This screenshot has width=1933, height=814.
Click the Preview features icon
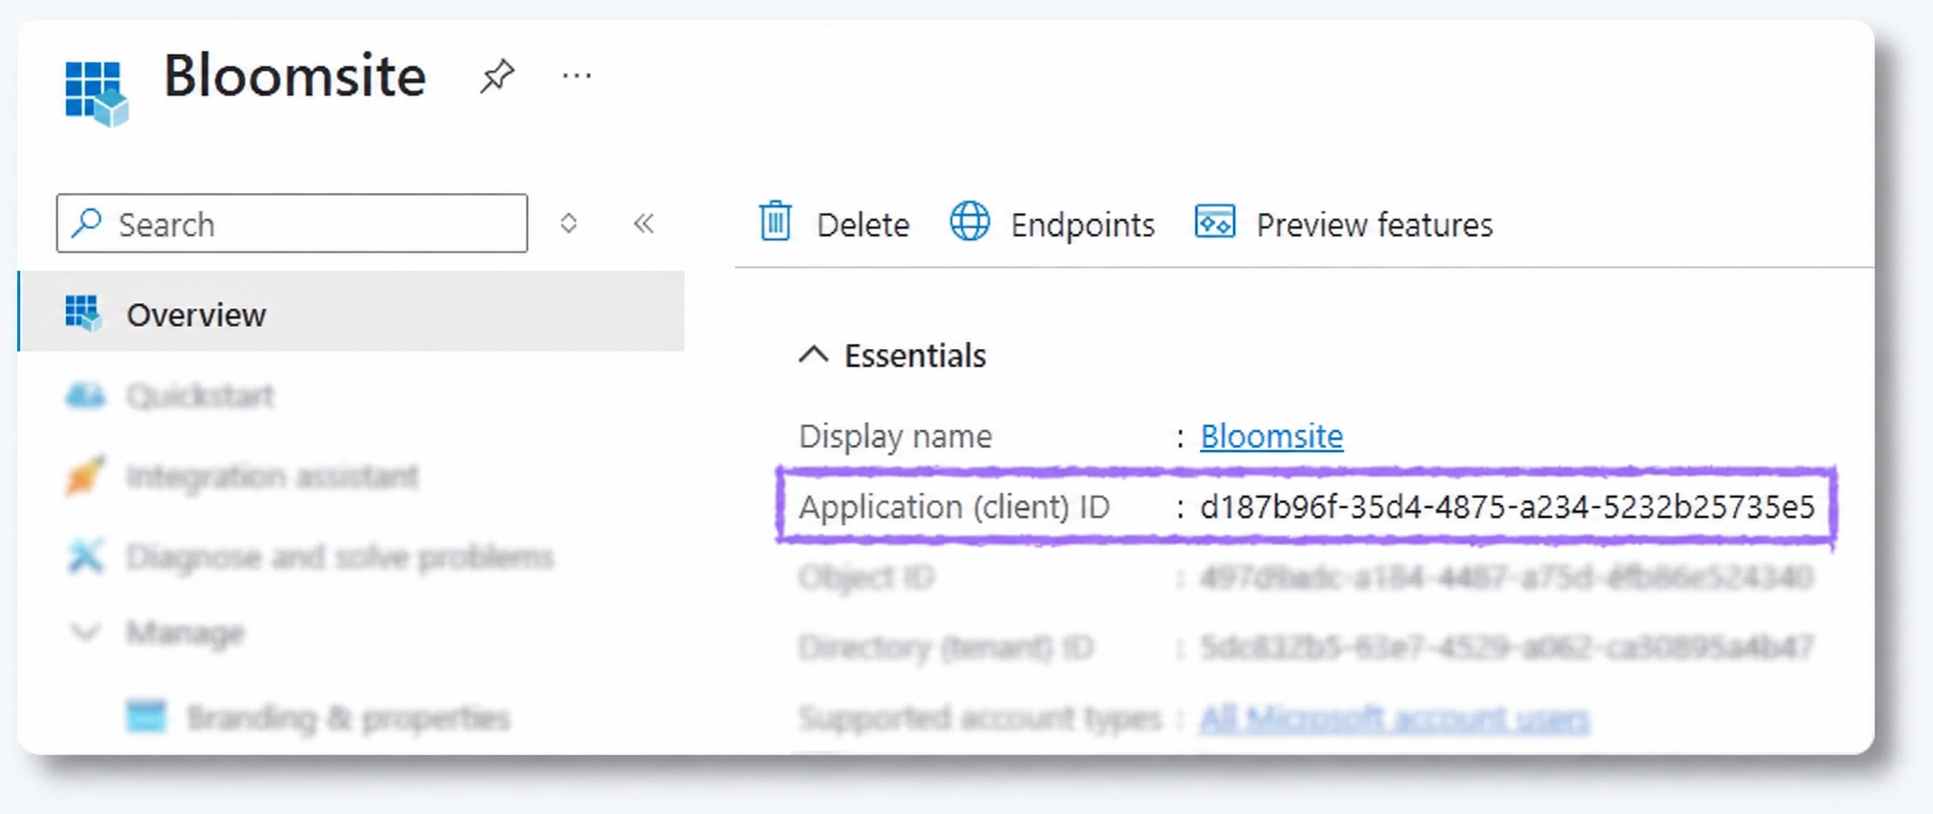point(1215,222)
